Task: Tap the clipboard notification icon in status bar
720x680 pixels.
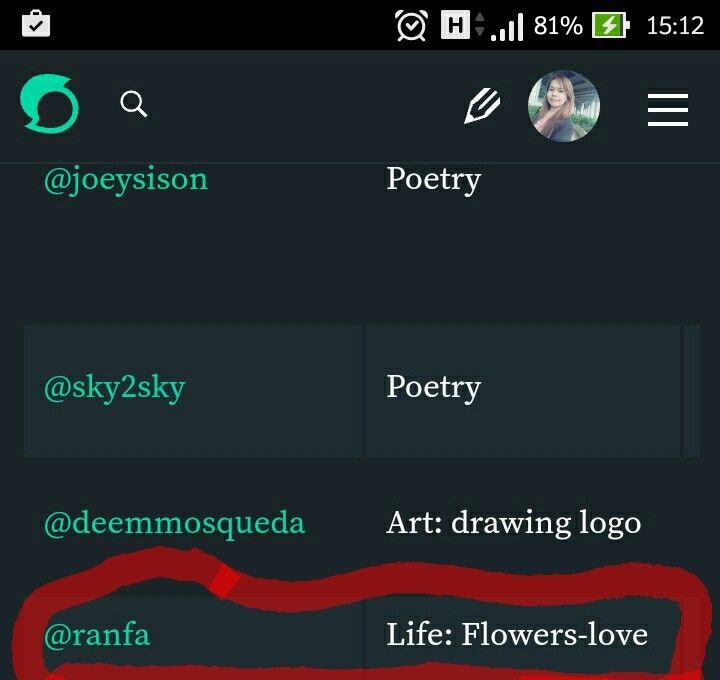Action: pos(35,24)
